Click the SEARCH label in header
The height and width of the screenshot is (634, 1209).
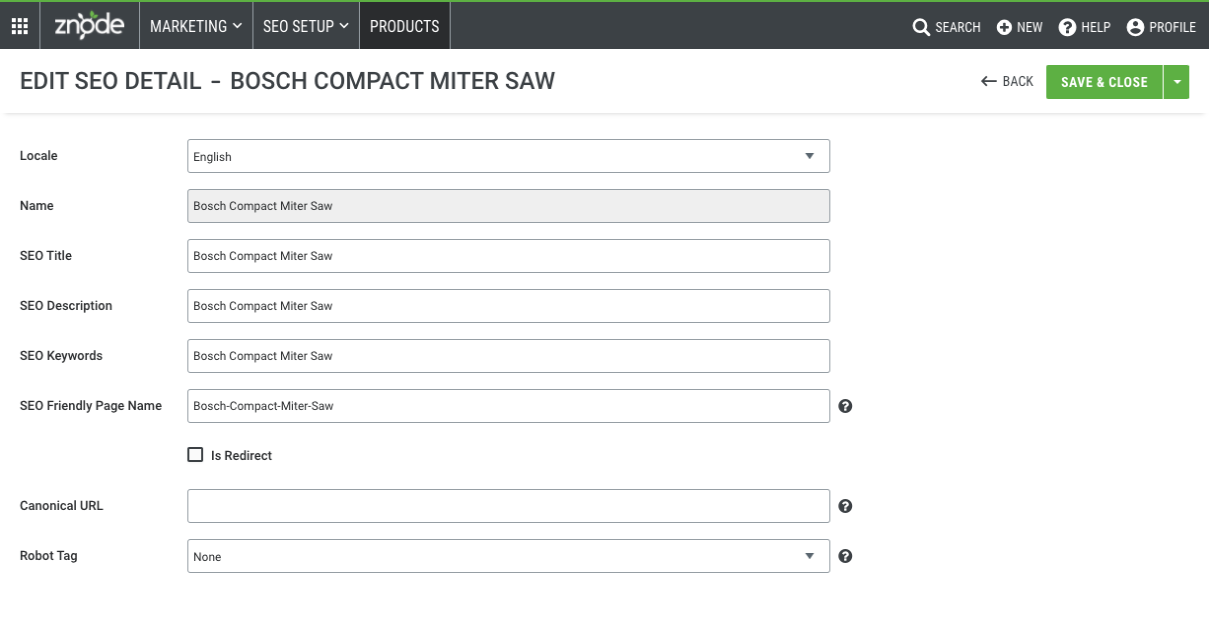(x=958, y=27)
